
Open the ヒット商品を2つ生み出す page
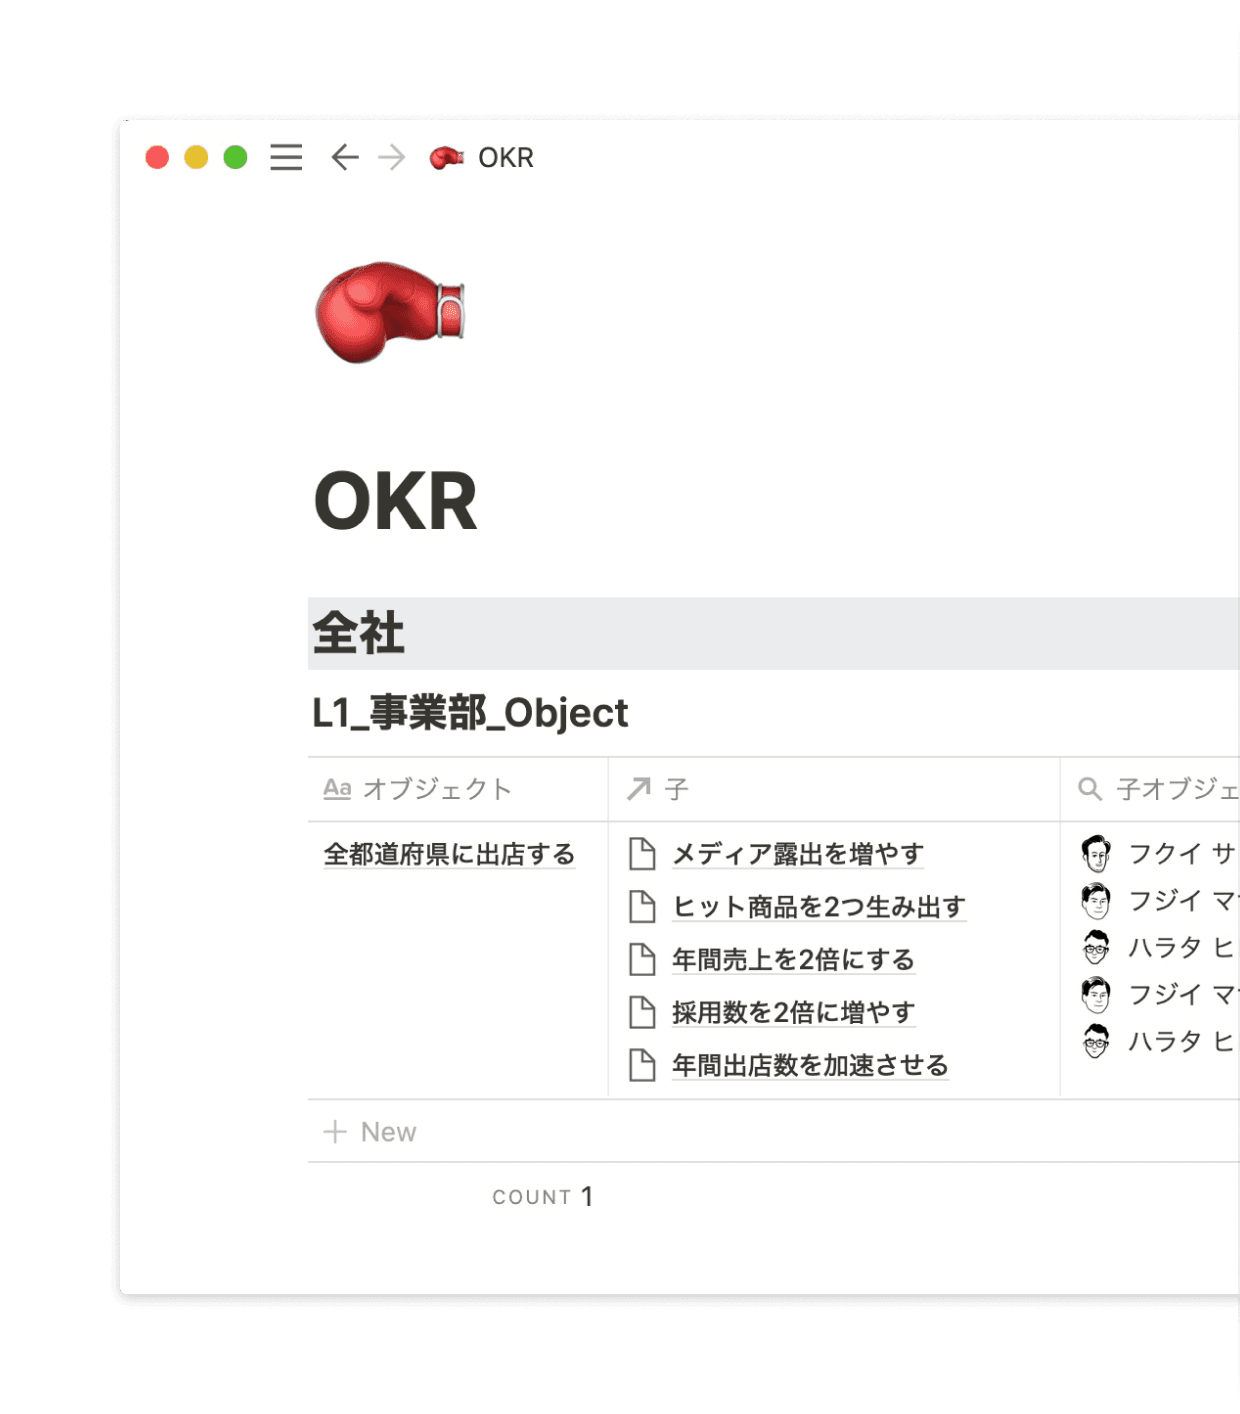[818, 907]
